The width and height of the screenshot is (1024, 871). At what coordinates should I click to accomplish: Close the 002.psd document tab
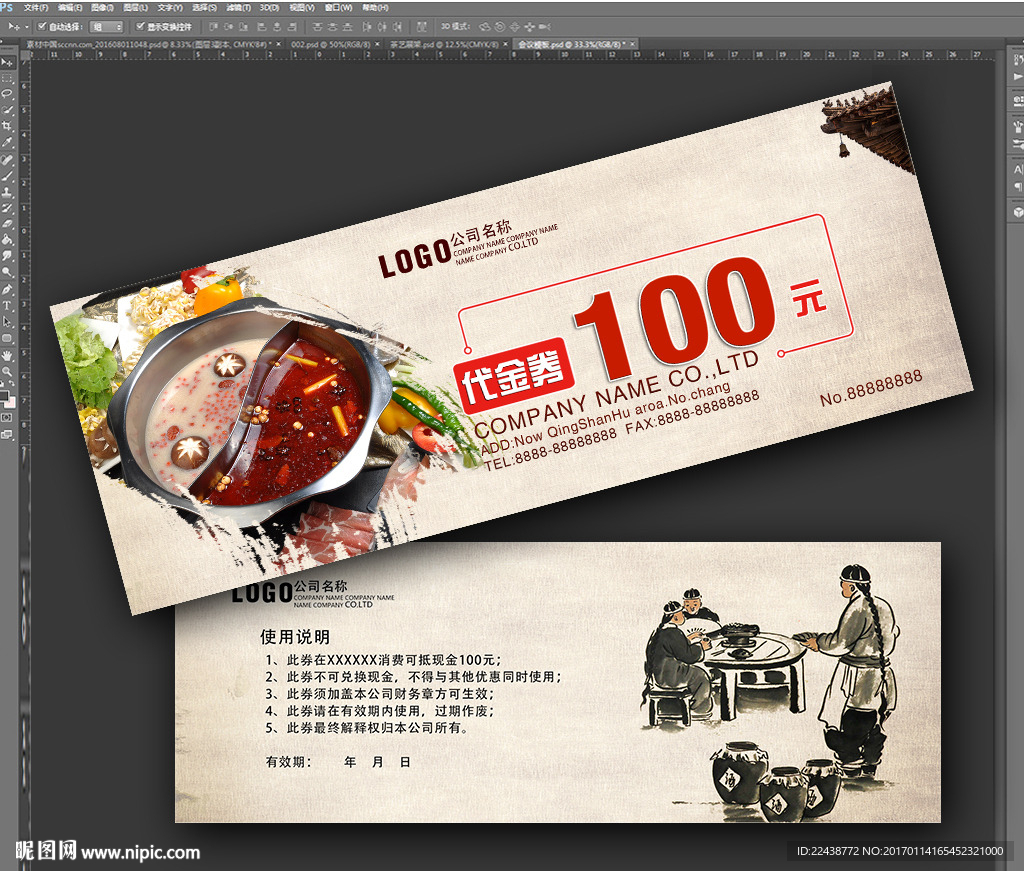pos(377,44)
